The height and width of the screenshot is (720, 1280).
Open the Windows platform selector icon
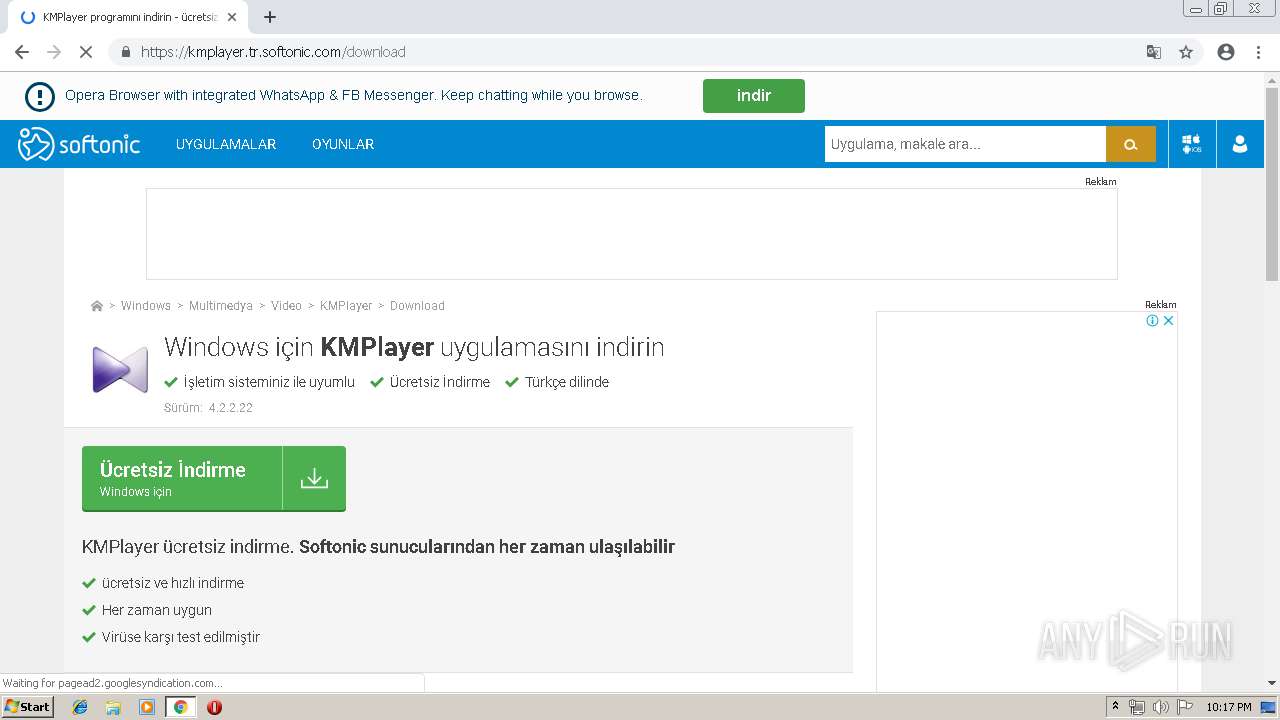1192,144
